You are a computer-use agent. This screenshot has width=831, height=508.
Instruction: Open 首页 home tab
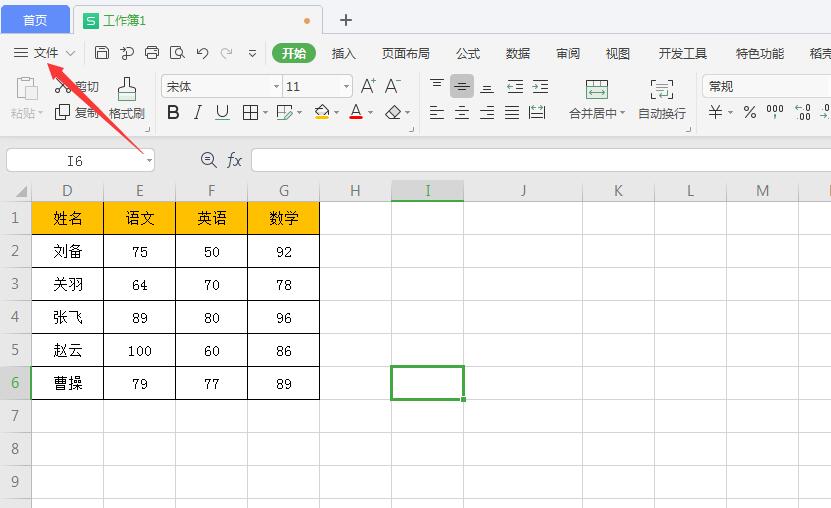(x=36, y=20)
